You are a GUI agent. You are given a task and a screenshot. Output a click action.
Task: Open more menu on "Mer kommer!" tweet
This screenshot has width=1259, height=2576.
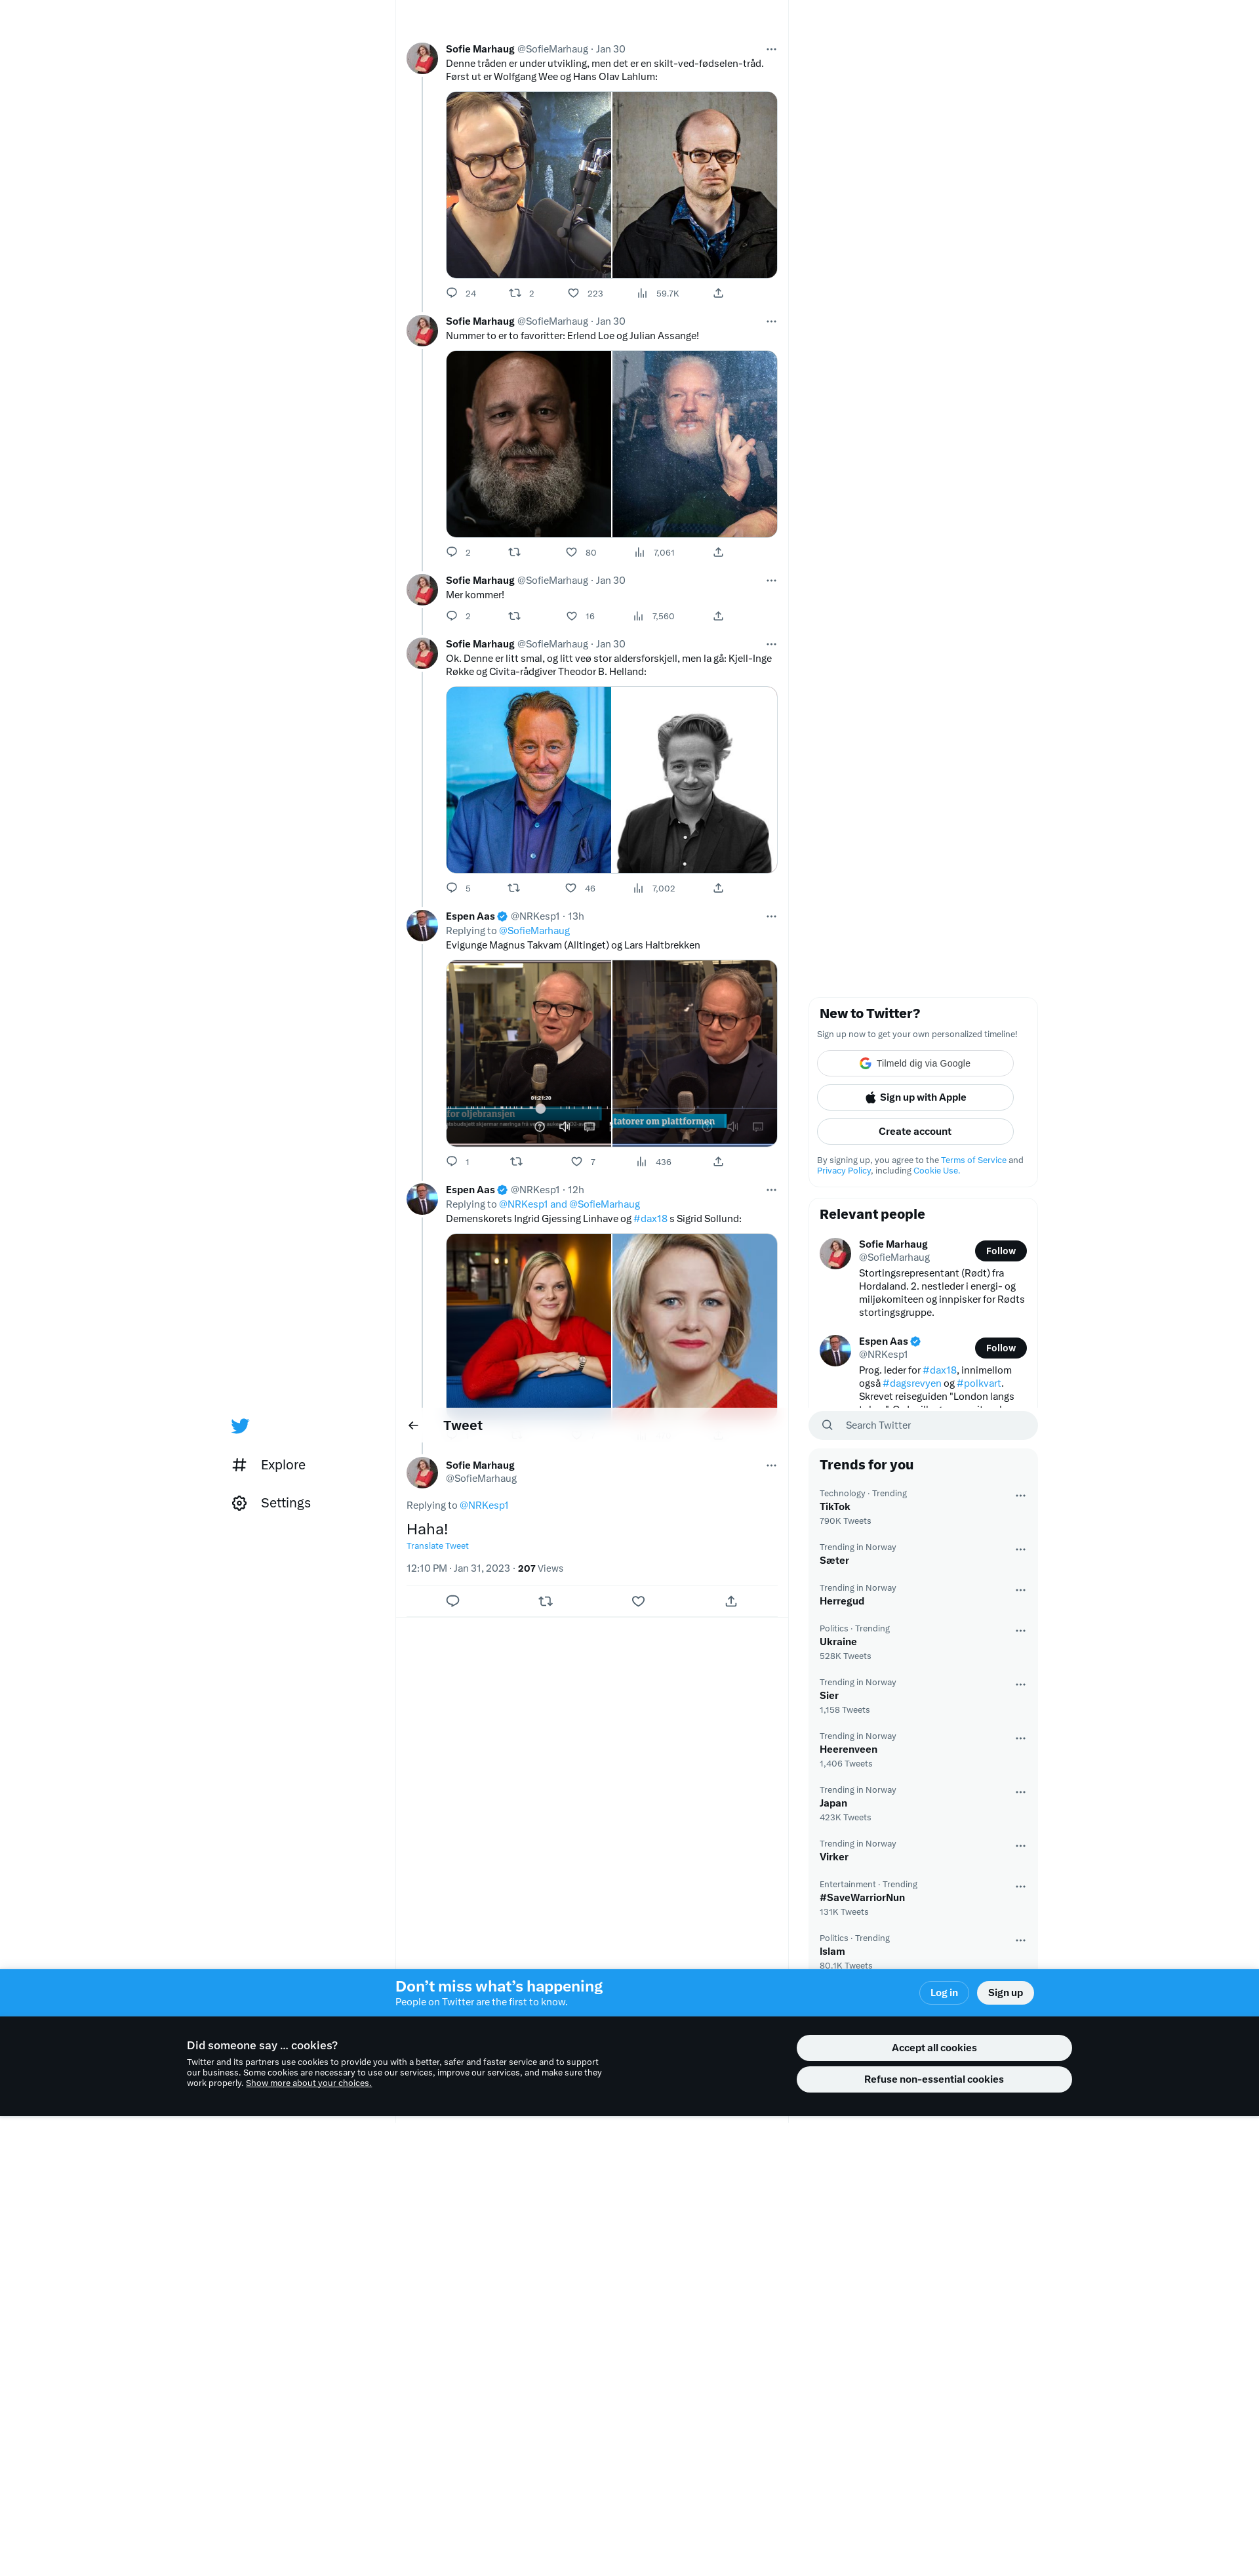(771, 581)
